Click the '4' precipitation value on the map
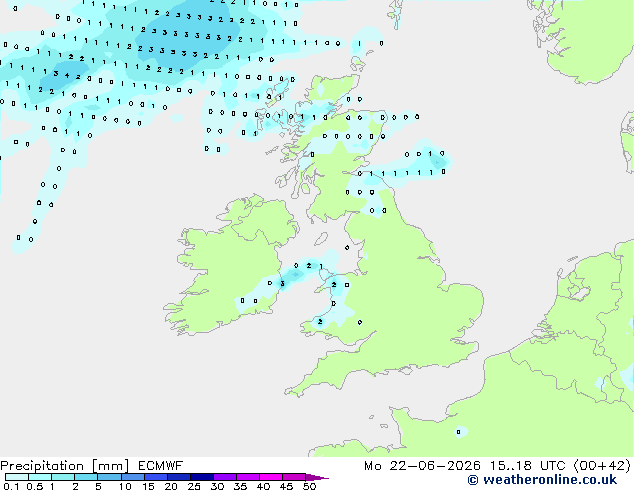The height and width of the screenshot is (490, 634). tap(67, 75)
